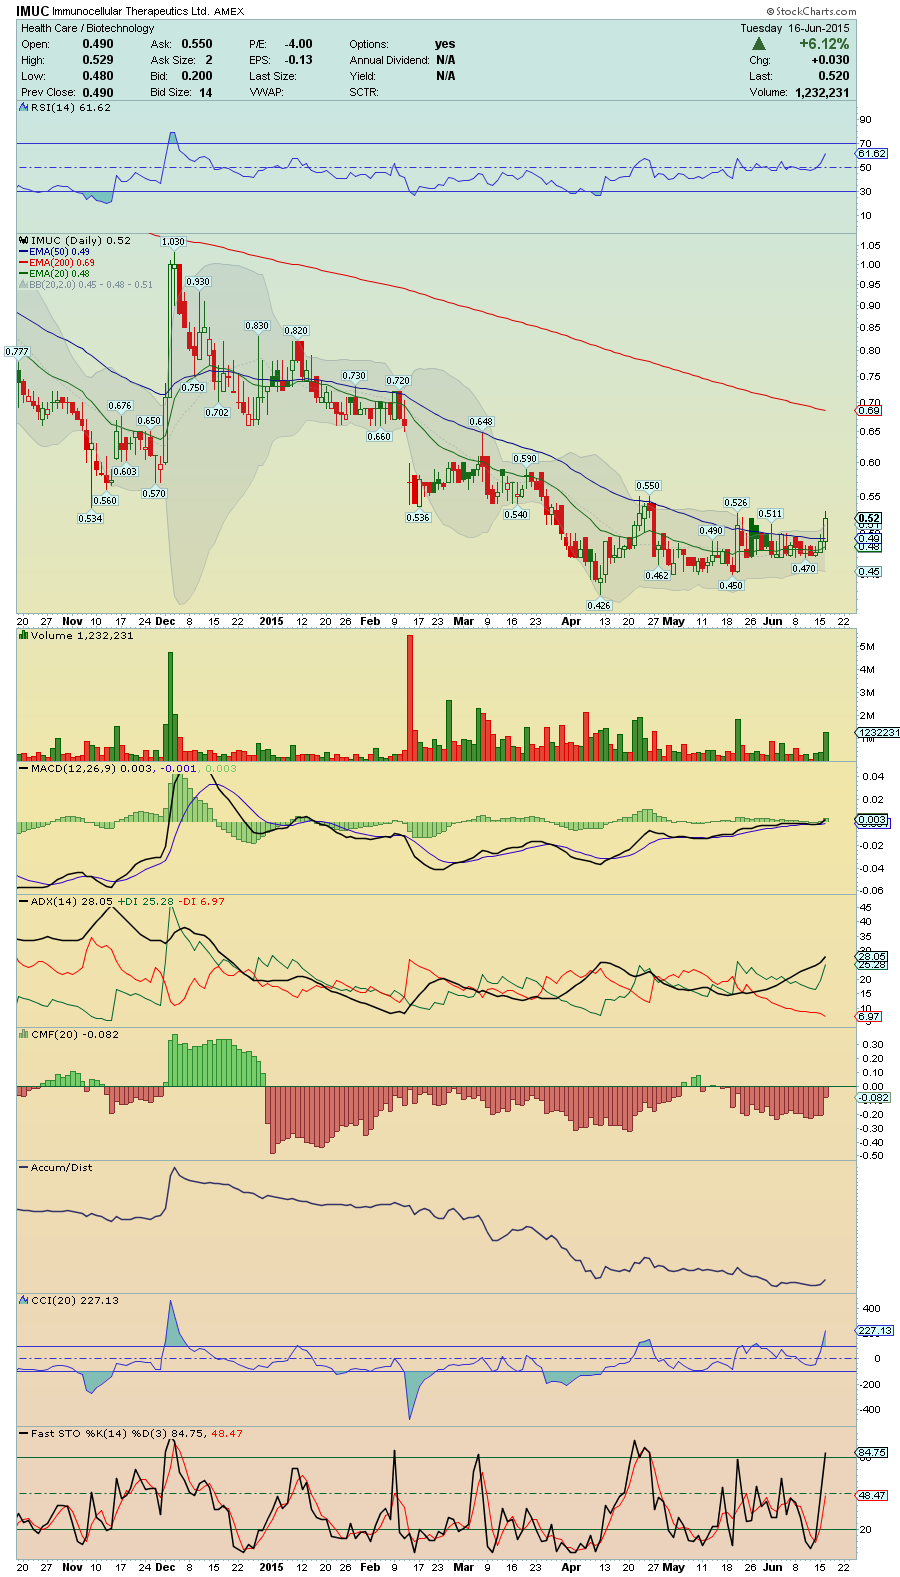
Task: Click the CMF -0.082 tag on the right axis
Action: point(874,1098)
